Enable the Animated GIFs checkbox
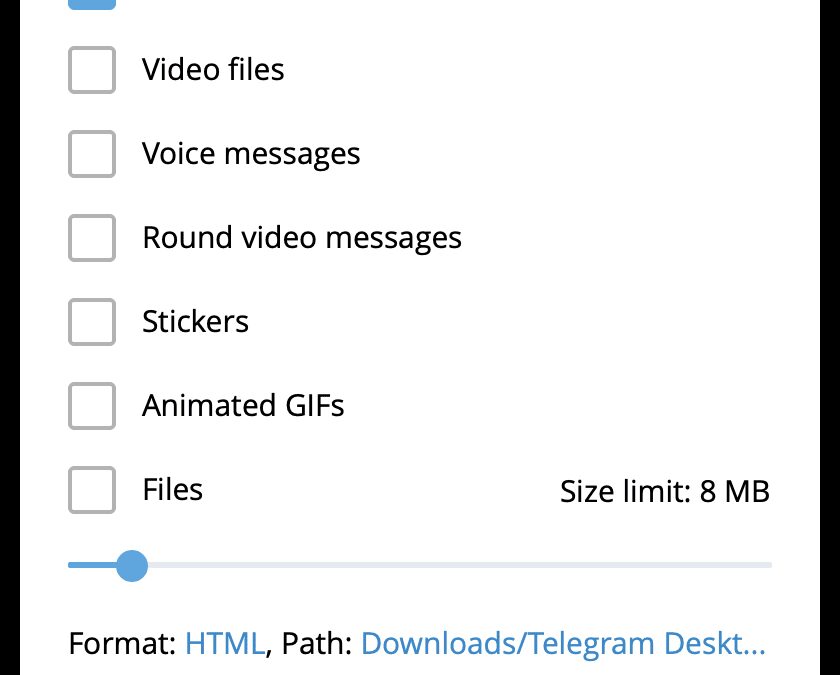Viewport: 840px width, 675px height. click(92, 406)
